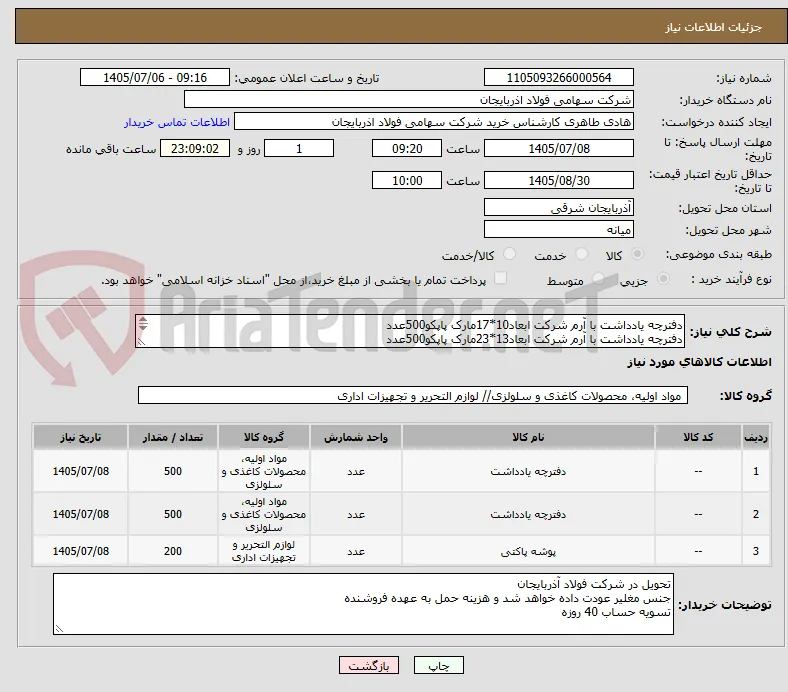Click the remaining days field showing 1

[x=299, y=148]
